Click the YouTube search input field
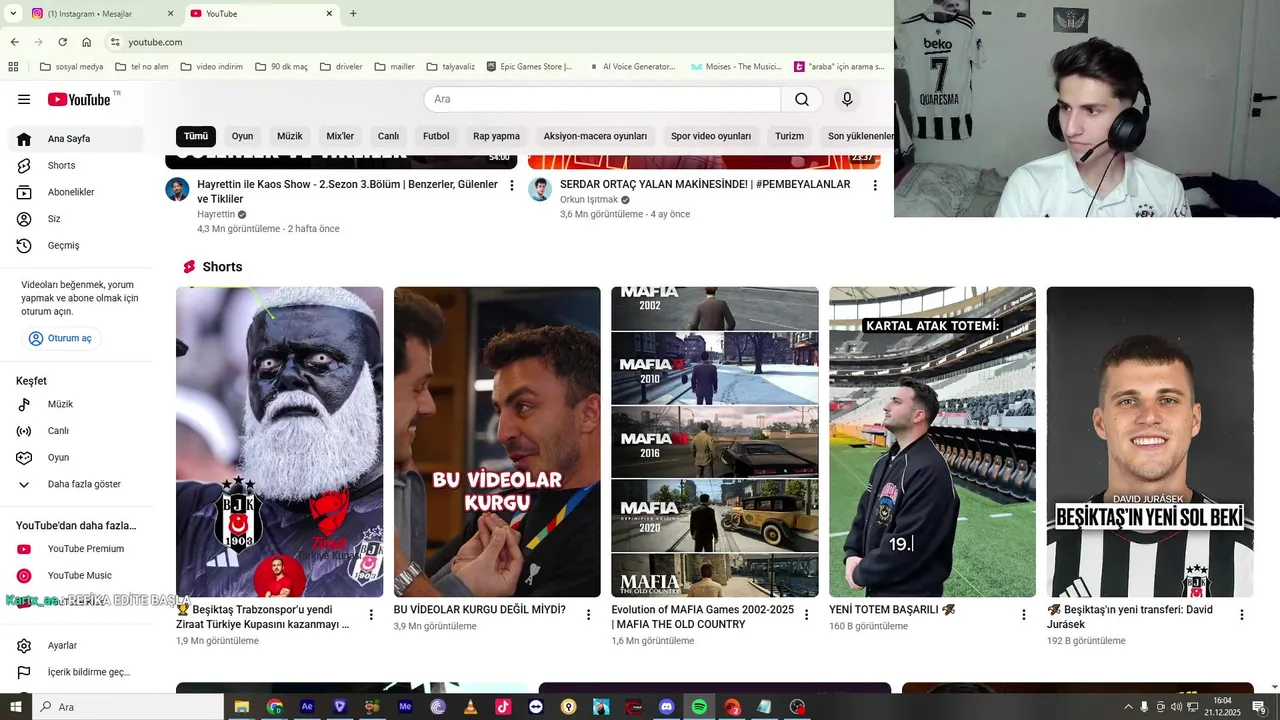This screenshot has width=1280, height=720. 602,99
